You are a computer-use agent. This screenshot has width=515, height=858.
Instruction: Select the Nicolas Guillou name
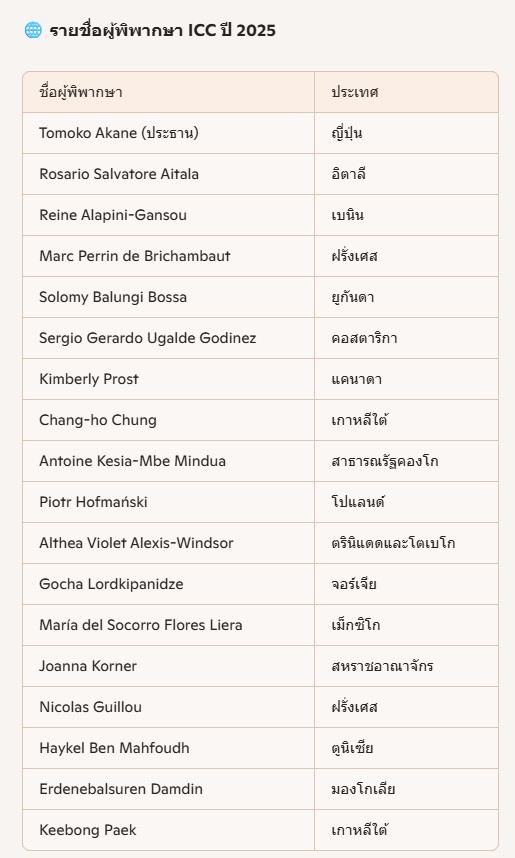[90, 707]
